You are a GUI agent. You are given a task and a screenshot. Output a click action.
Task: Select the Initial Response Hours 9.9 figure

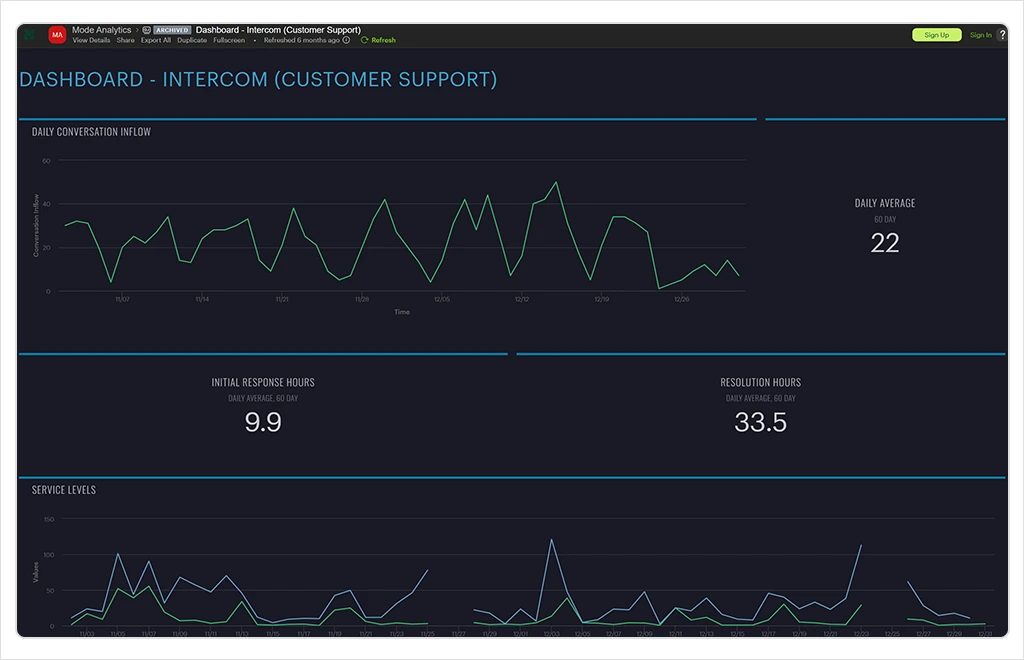pos(263,422)
